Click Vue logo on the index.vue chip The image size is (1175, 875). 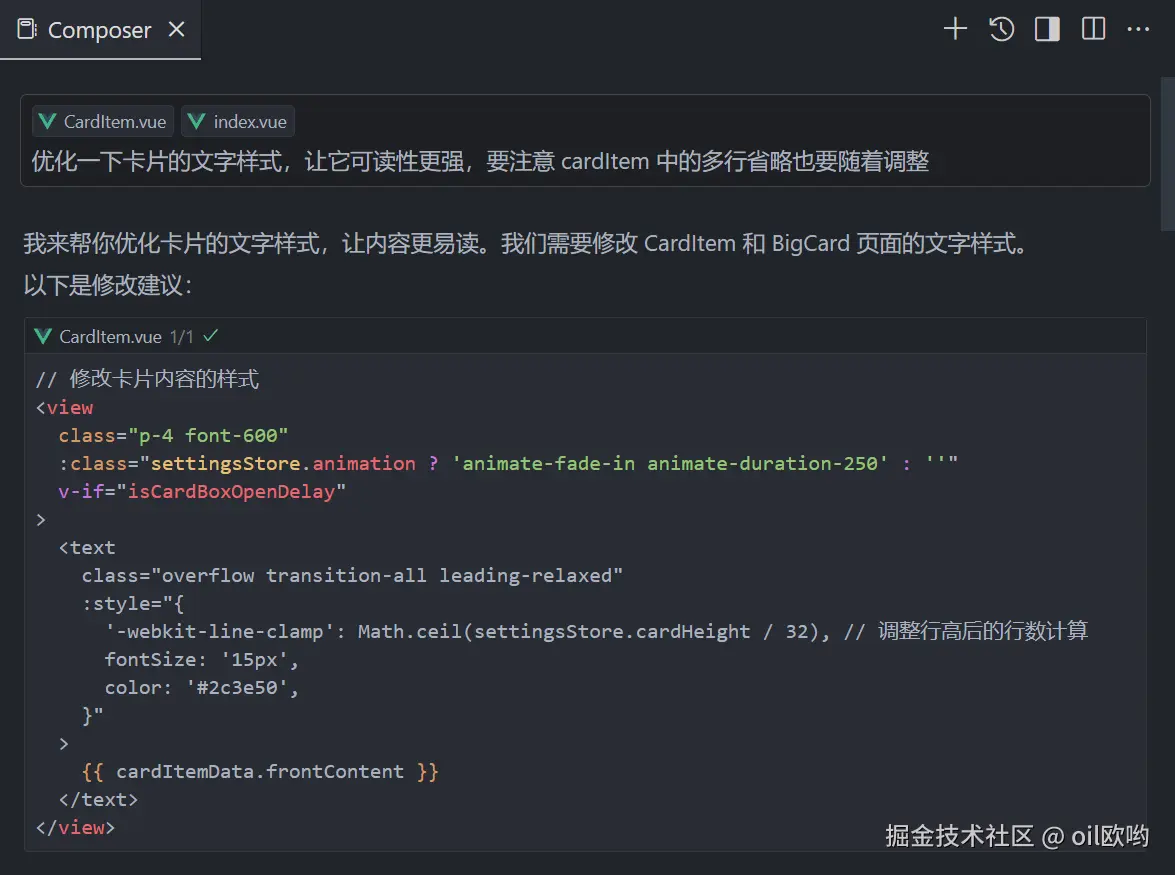click(197, 122)
